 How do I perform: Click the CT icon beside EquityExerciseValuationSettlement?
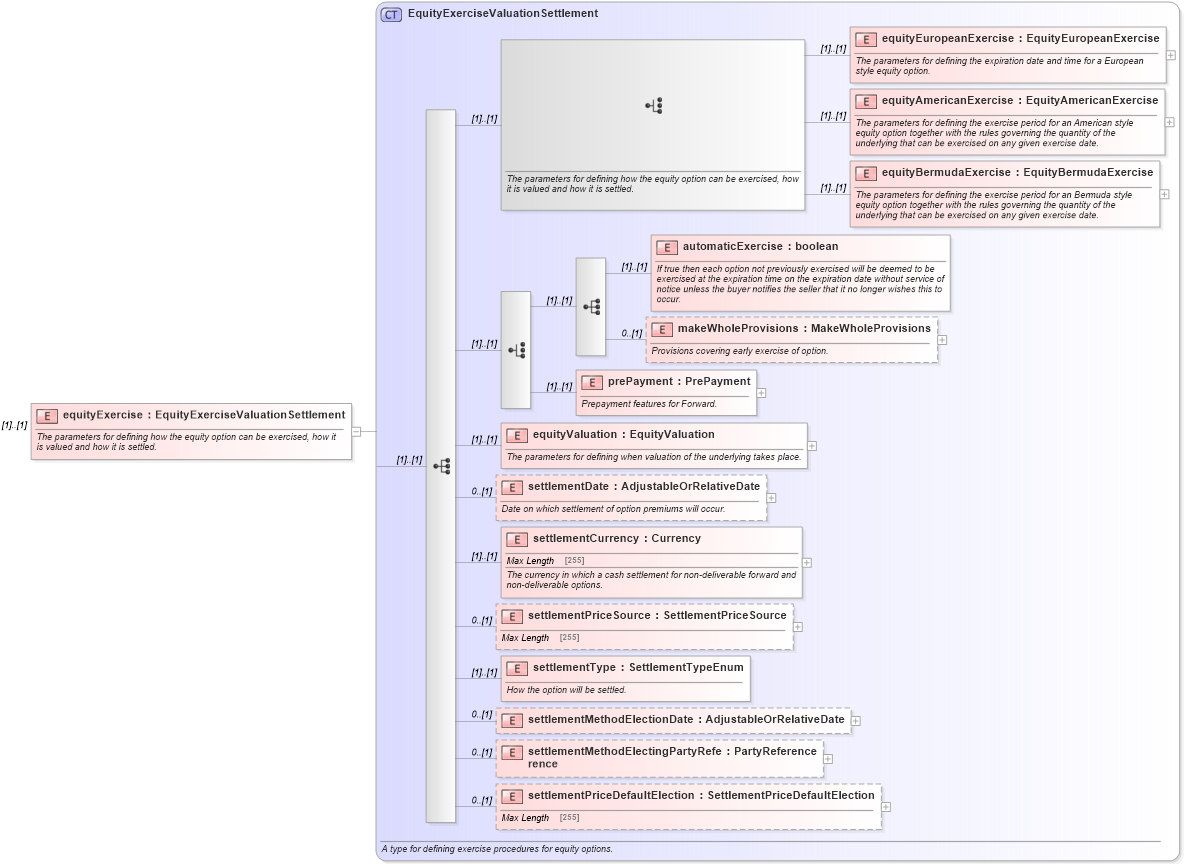point(391,14)
